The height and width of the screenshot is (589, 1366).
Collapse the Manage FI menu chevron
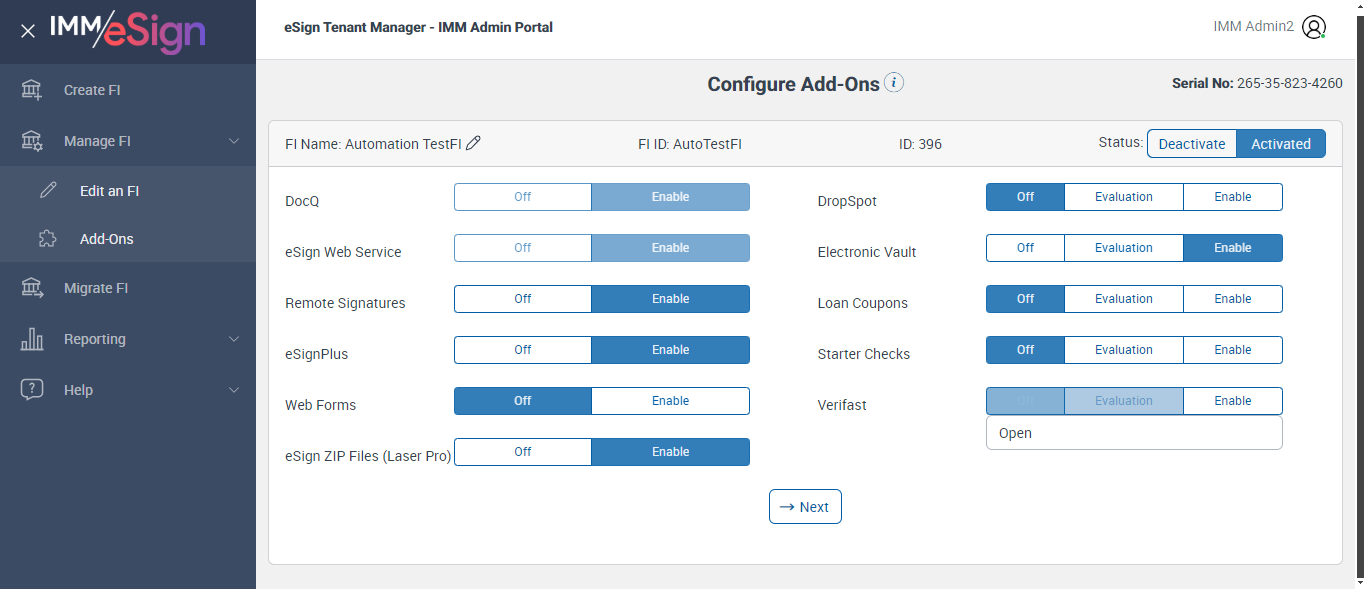tap(234, 141)
